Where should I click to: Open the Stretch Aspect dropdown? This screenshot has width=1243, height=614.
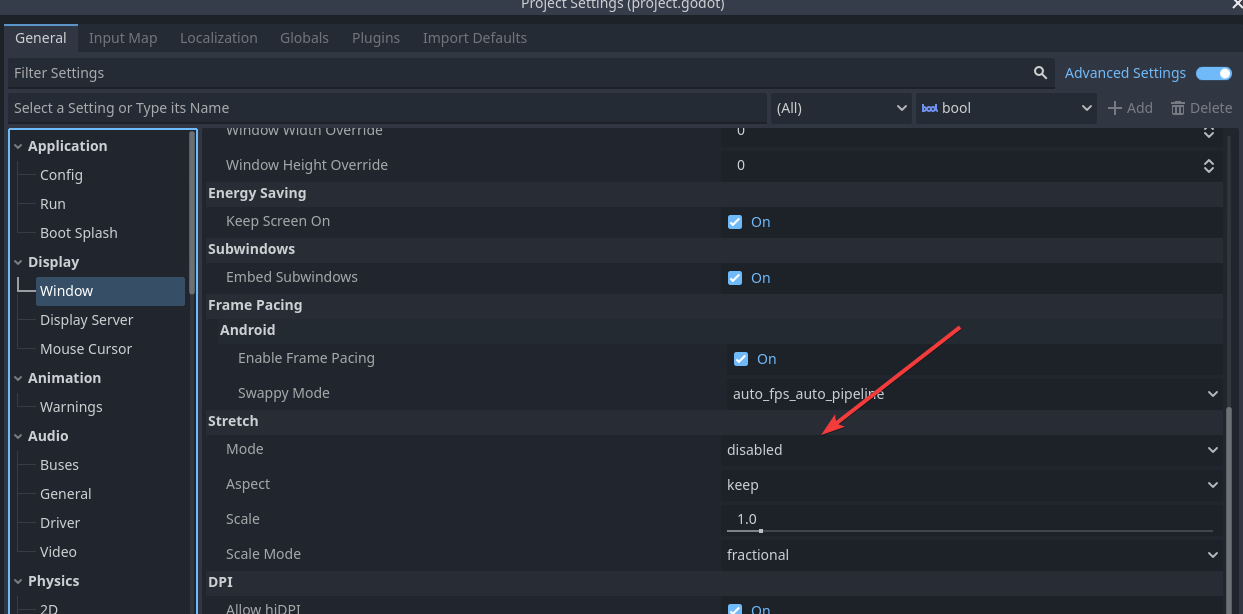(x=970, y=485)
